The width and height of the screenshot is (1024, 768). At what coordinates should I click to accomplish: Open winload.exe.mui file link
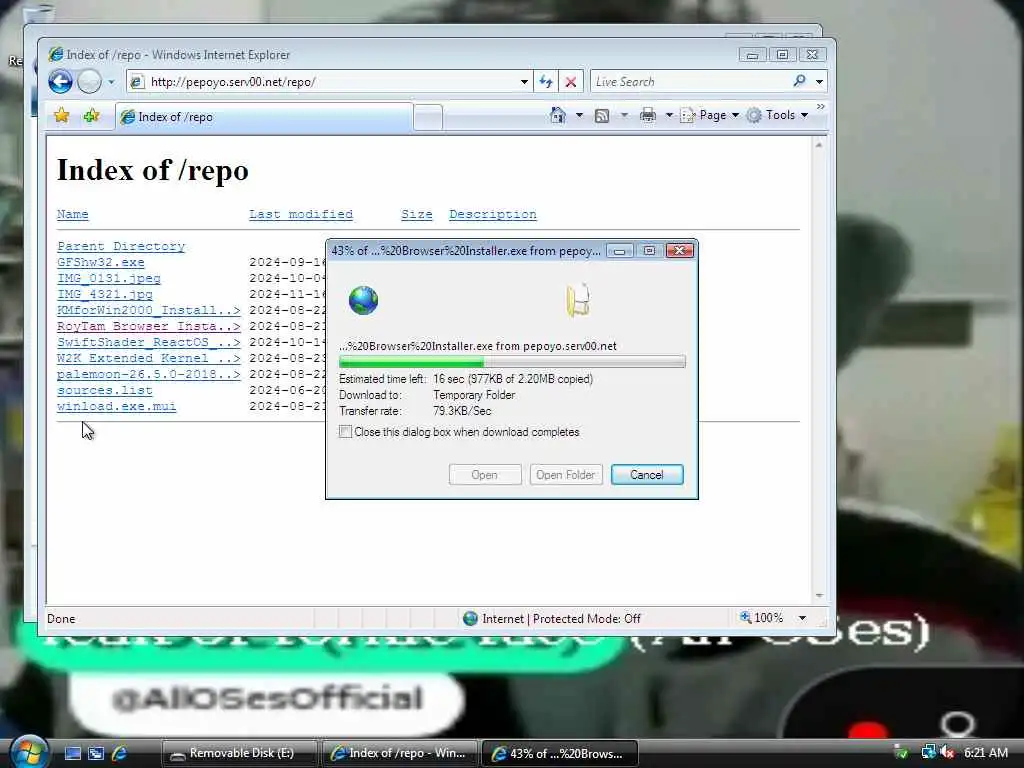tap(116, 406)
